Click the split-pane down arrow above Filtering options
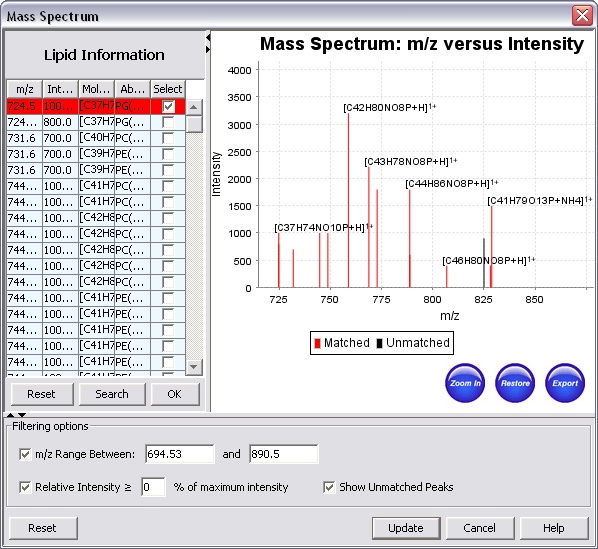Screen dimensions: 598x549 coord(22,415)
